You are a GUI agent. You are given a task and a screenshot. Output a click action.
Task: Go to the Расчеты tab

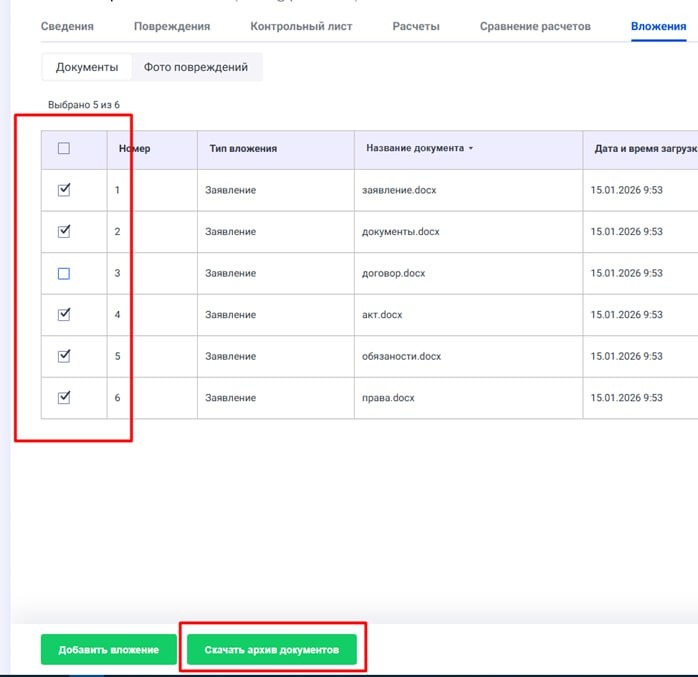point(416,26)
